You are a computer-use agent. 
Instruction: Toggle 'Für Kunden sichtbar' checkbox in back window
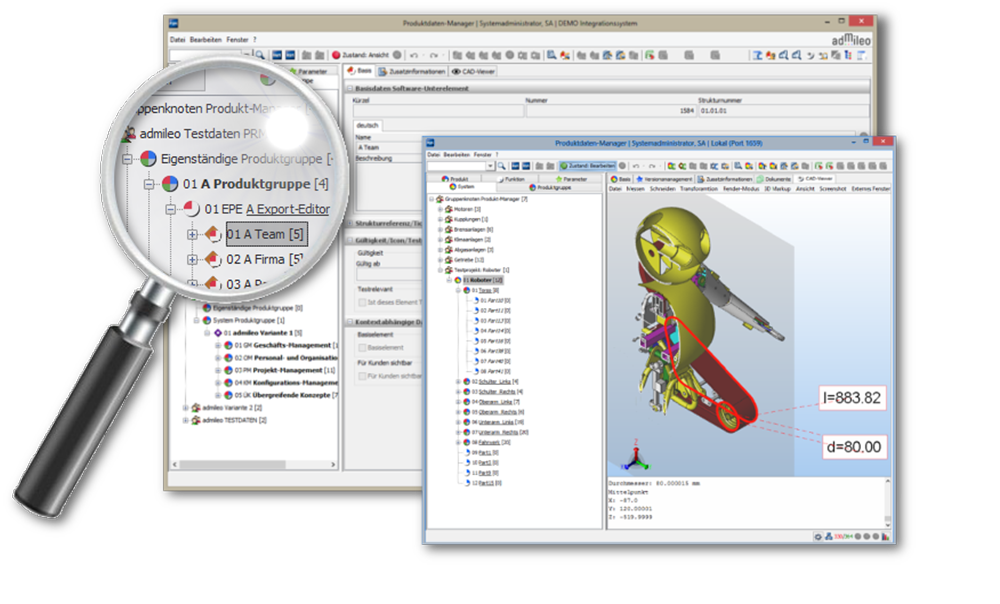pyautogui.click(x=362, y=376)
